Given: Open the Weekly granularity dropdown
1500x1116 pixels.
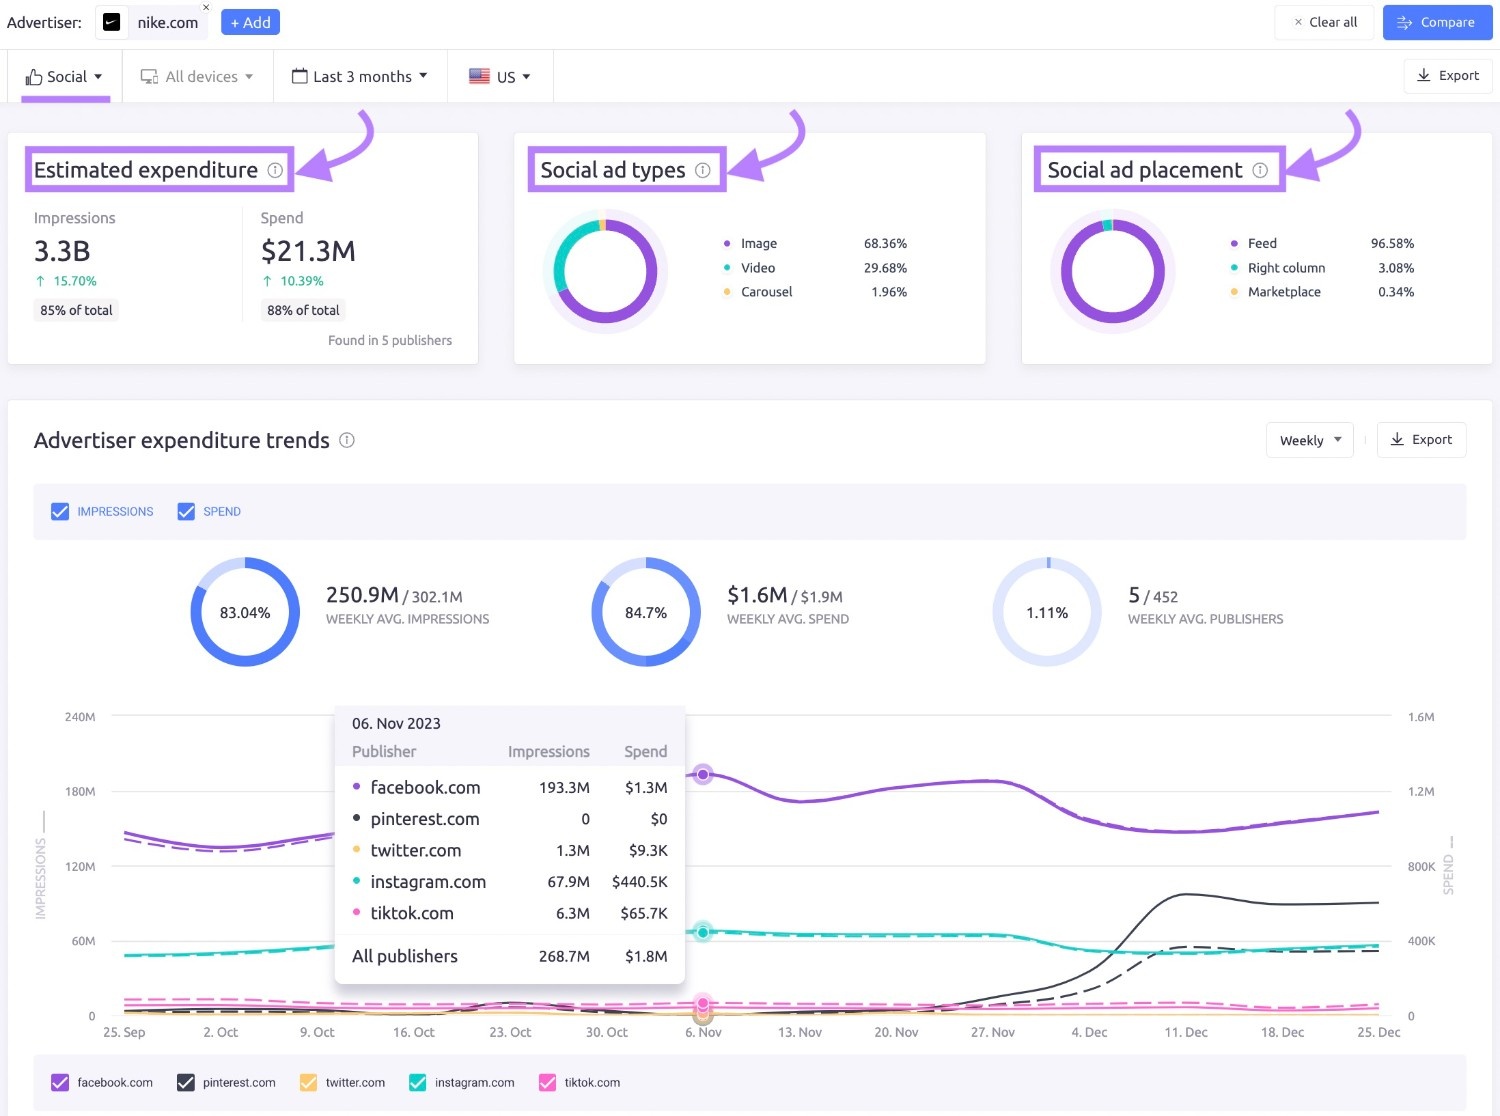Looking at the screenshot, I should (1309, 440).
